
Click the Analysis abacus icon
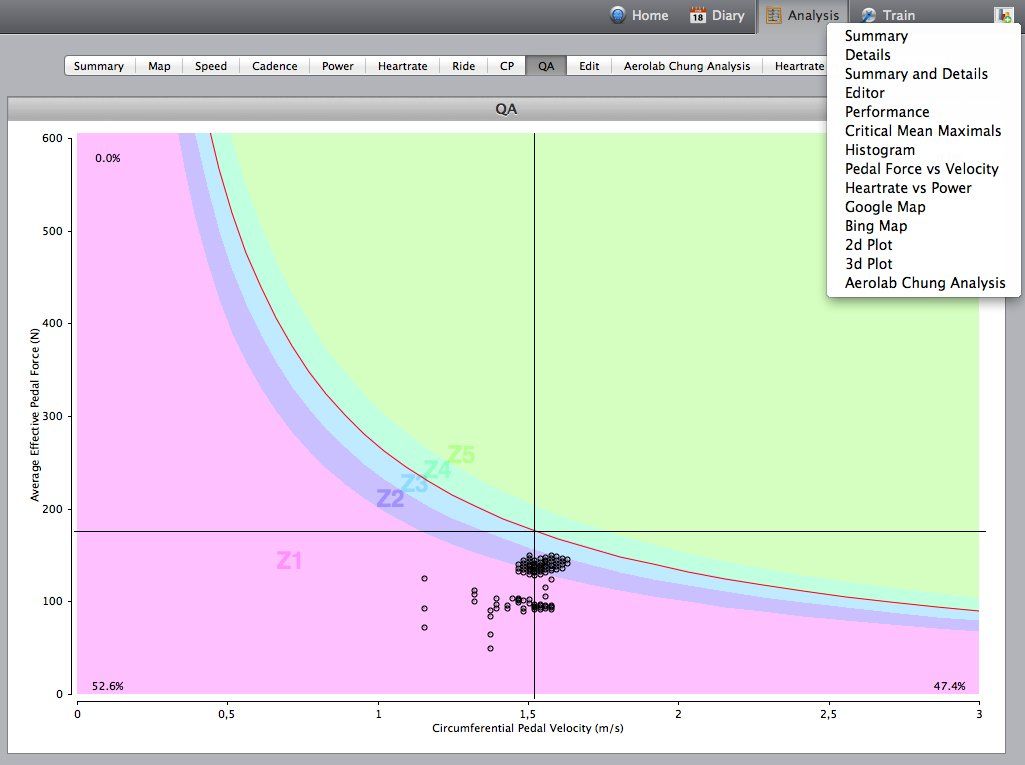tap(773, 15)
